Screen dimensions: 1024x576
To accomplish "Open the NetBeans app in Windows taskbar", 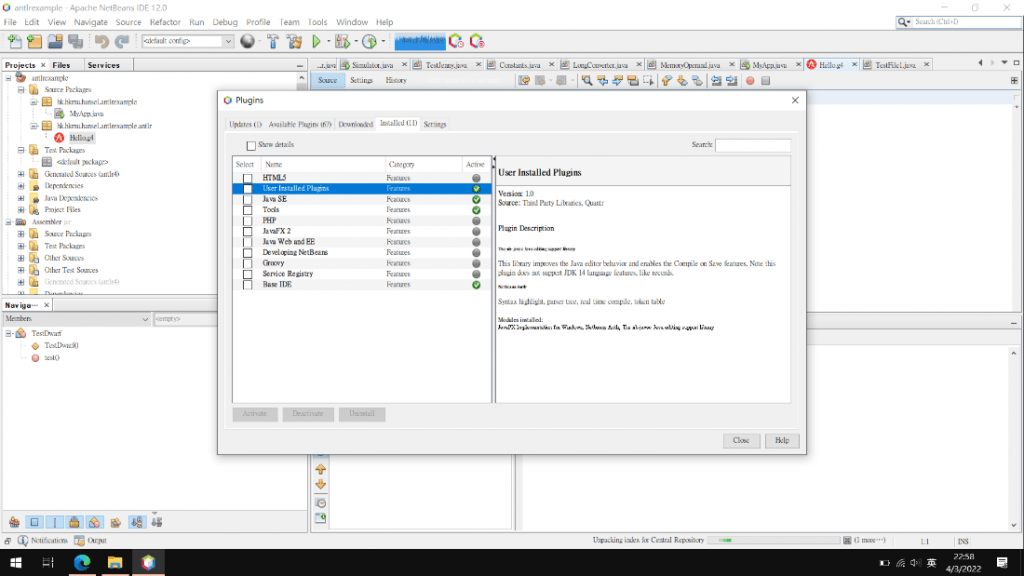I will click(148, 563).
